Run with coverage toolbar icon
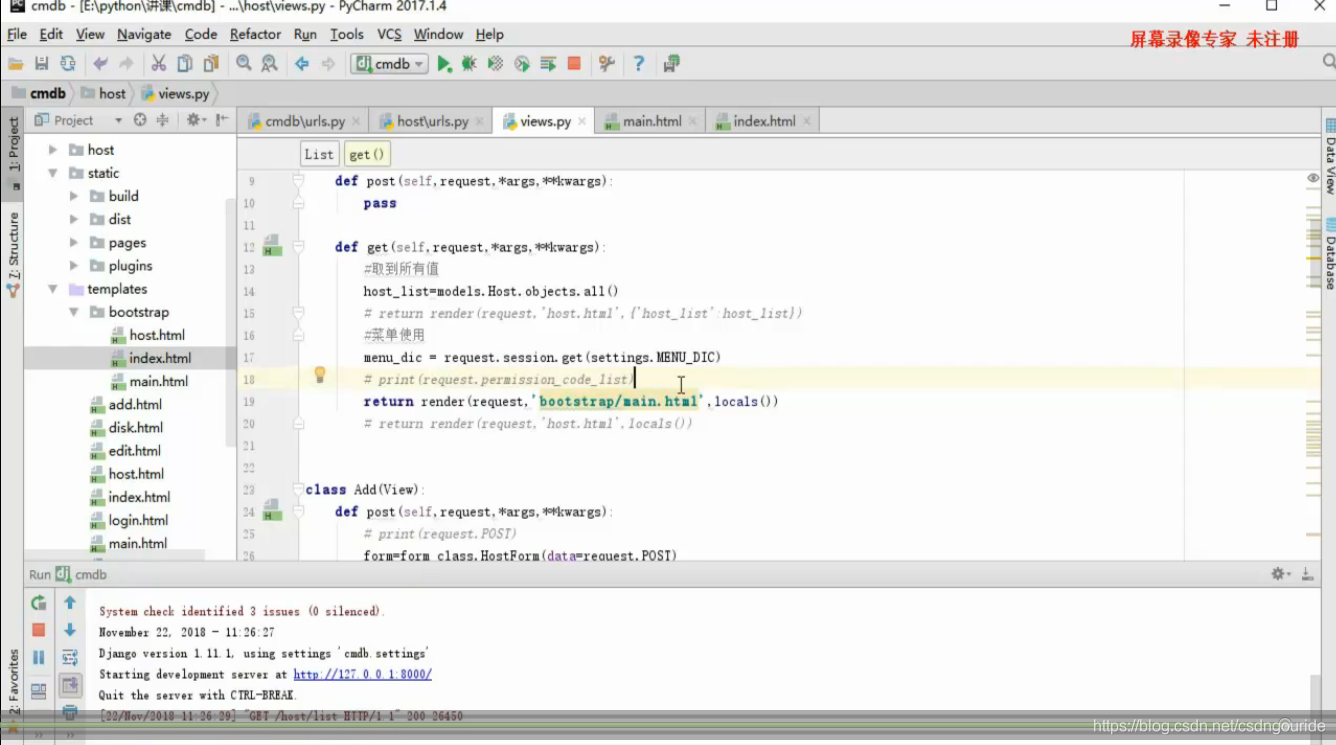The image size is (1336, 745). click(x=495, y=64)
